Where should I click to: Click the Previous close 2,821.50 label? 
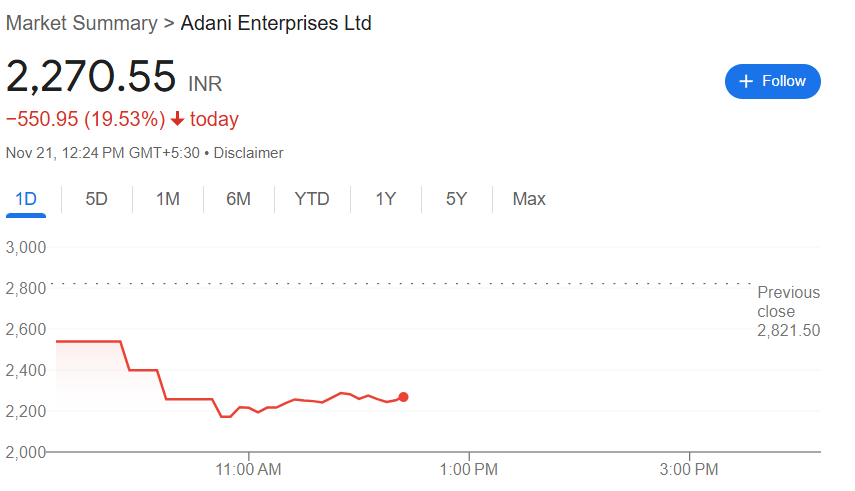coord(788,311)
